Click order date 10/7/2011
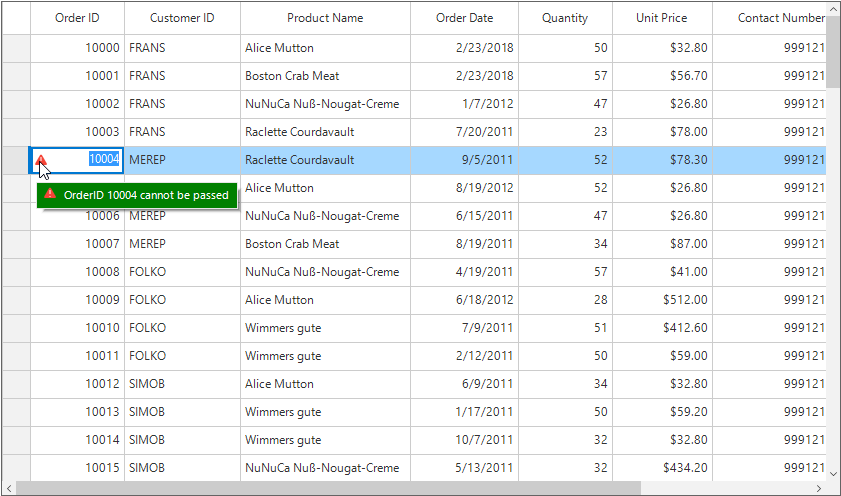This screenshot has height=496, width=841. point(485,440)
